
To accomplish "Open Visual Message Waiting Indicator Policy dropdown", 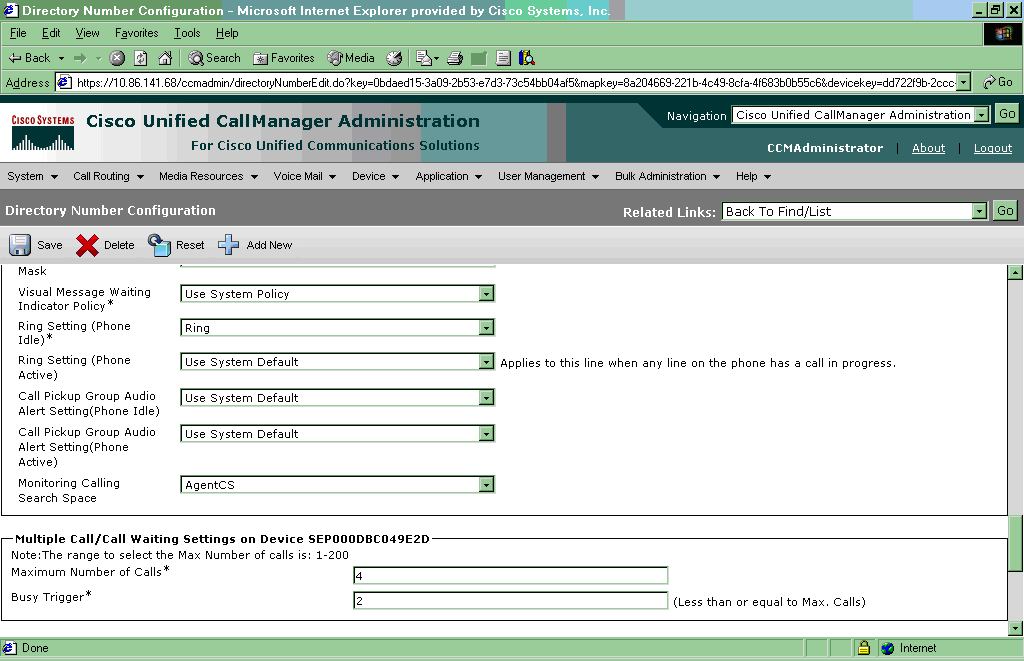I will [486, 294].
